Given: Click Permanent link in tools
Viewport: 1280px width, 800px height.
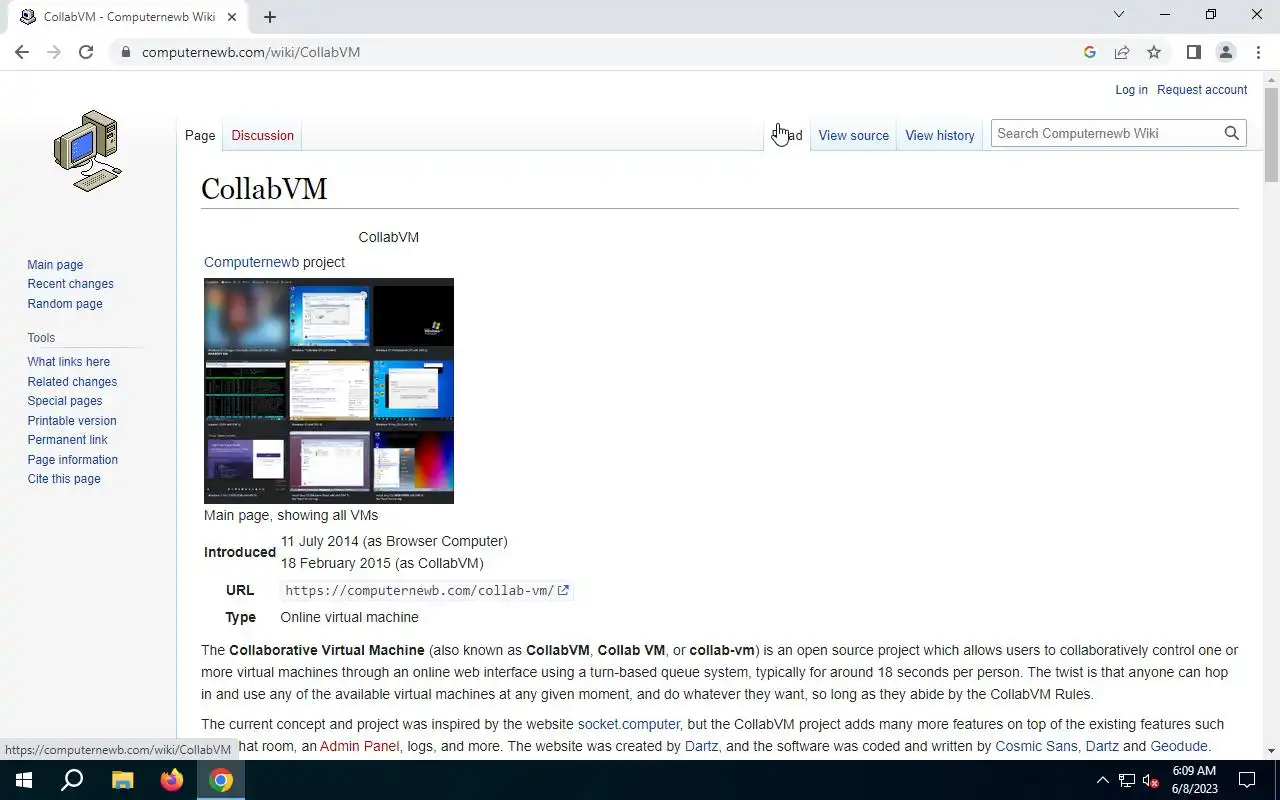Looking at the screenshot, I should (67, 440).
